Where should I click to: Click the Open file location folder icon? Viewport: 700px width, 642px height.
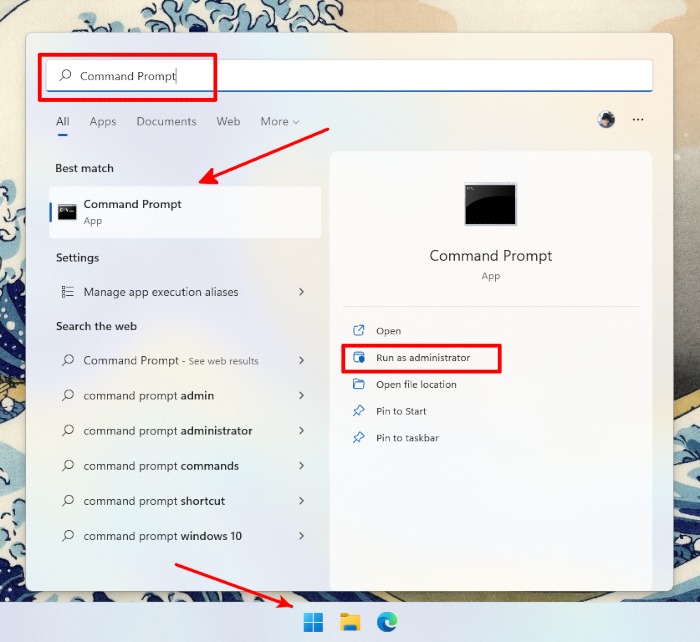(x=358, y=384)
